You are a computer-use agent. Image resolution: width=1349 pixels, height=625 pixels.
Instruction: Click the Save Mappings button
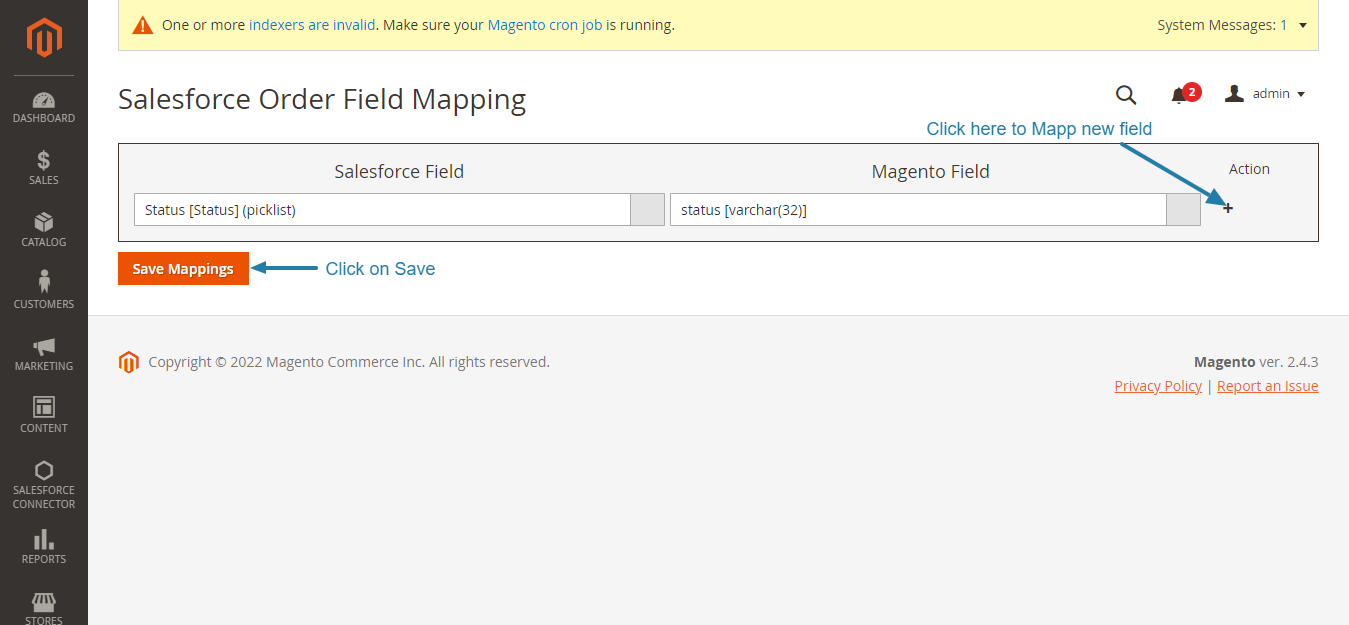[183, 268]
